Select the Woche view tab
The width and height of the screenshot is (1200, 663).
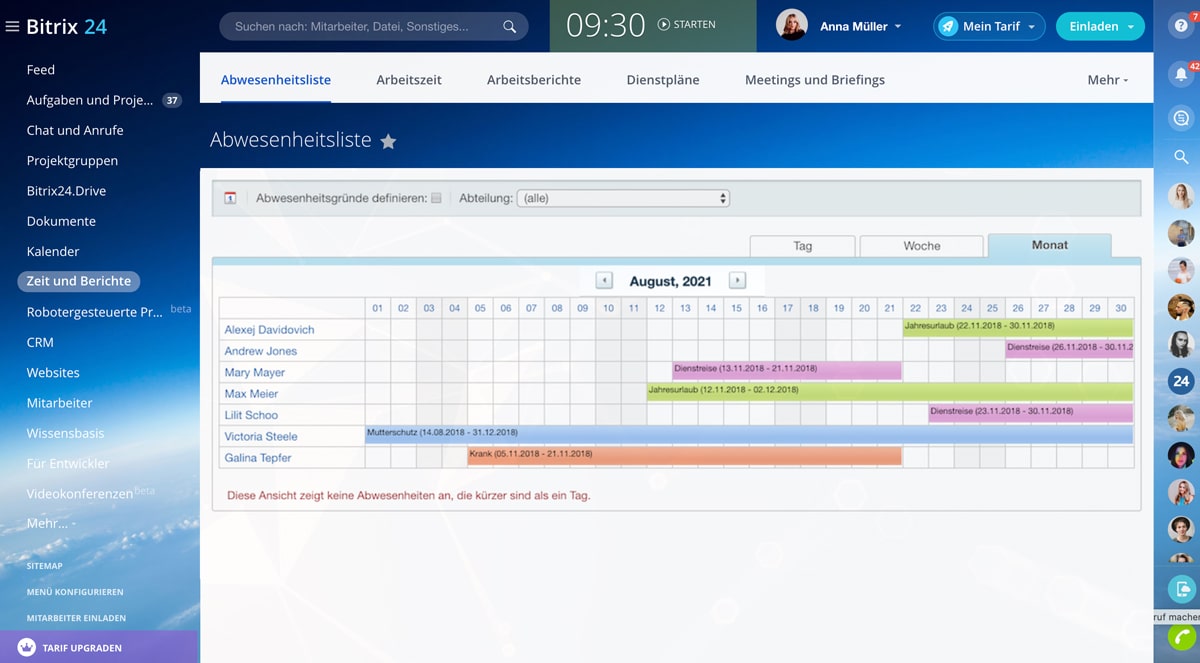921,246
